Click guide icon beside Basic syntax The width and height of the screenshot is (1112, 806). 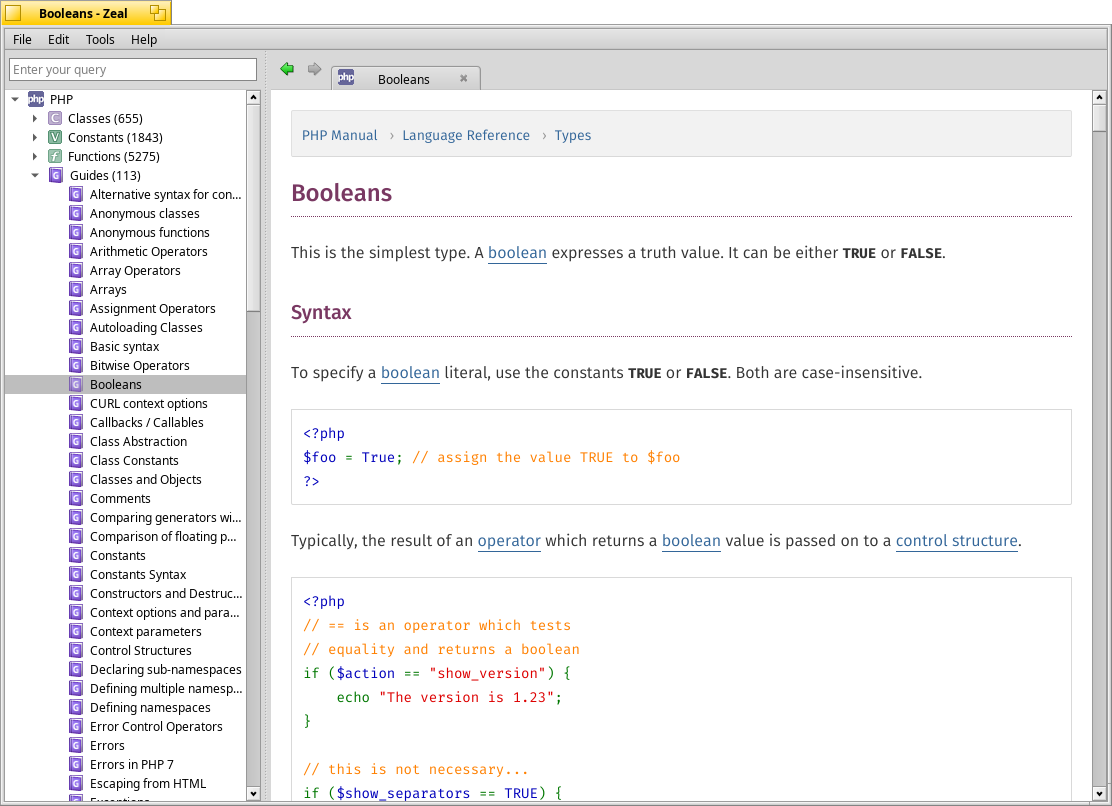coord(76,347)
